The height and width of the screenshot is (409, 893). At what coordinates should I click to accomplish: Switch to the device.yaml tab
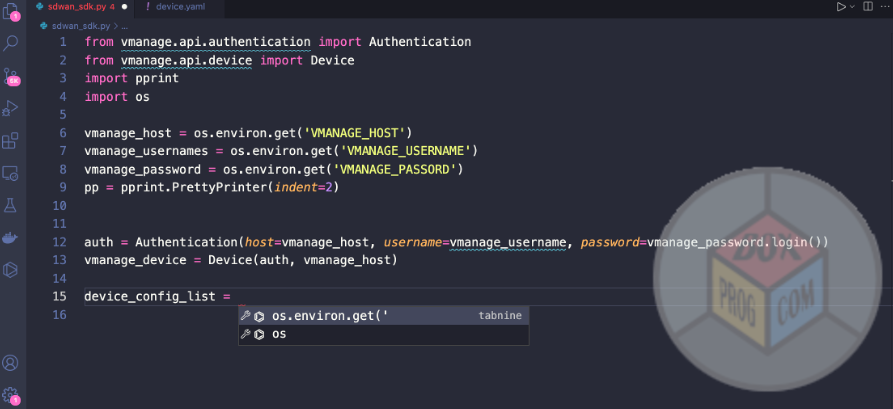coord(180,7)
